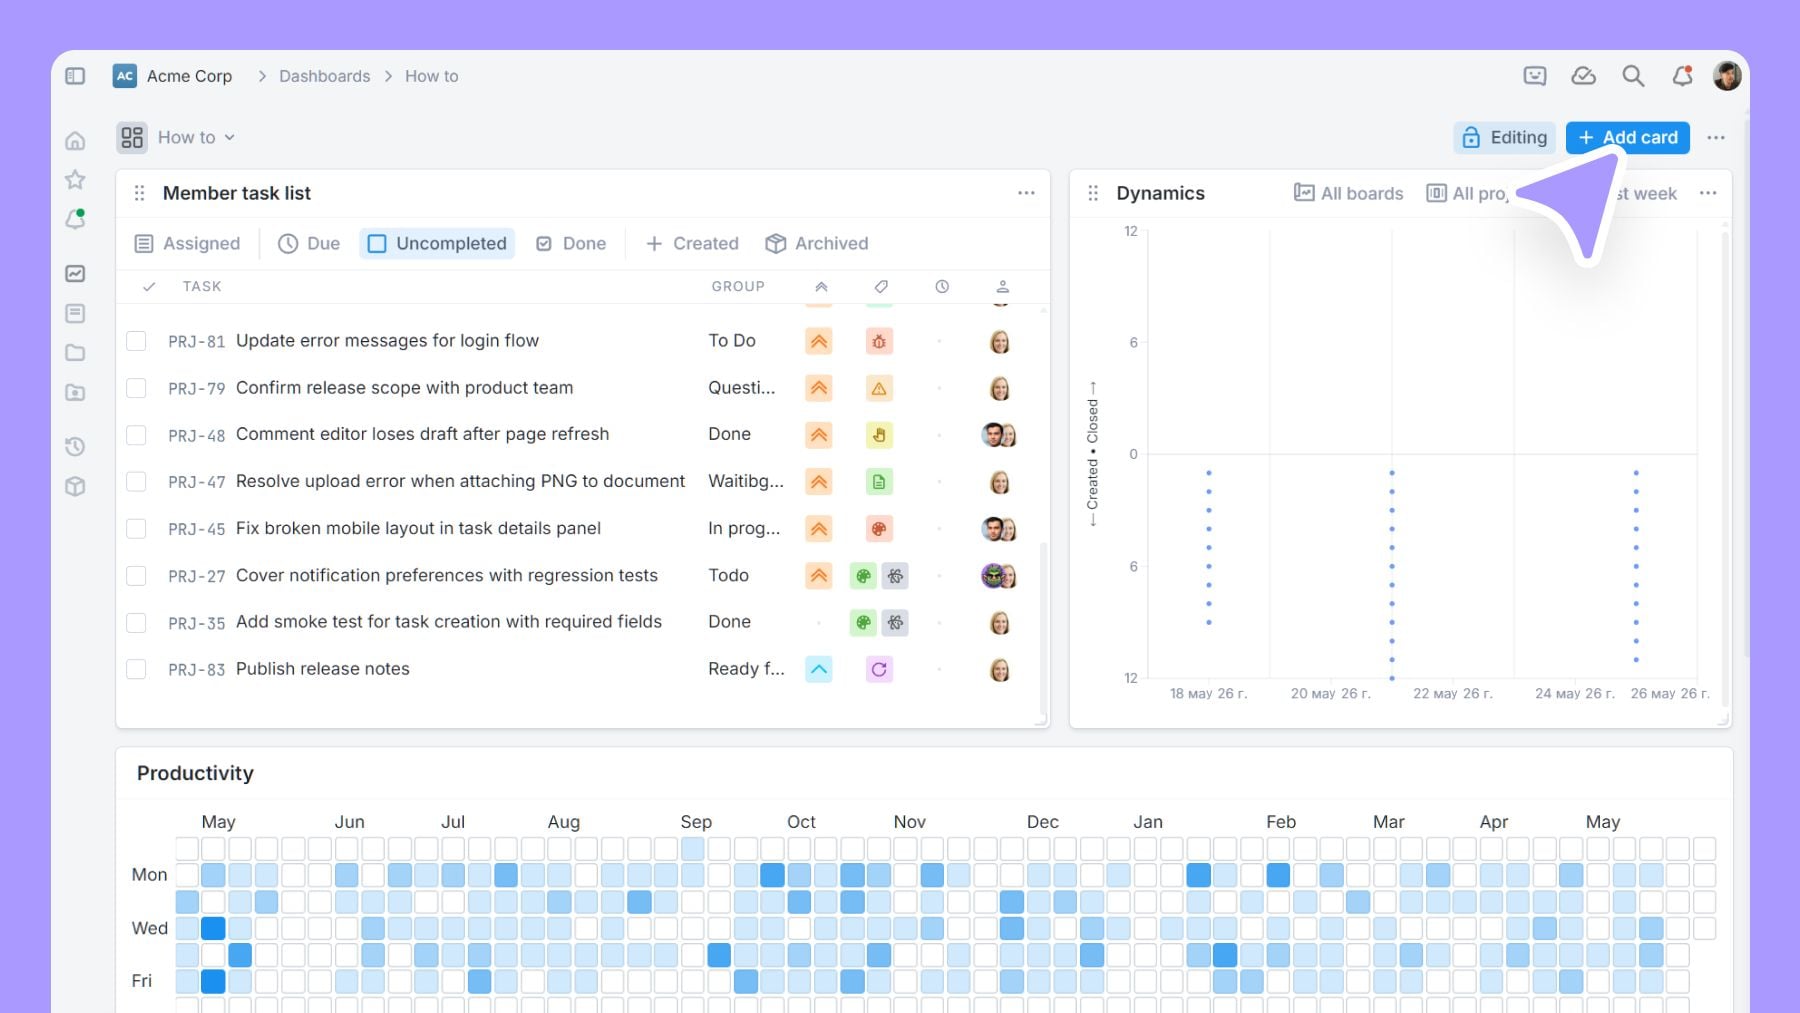
Task: Open All boards filter in Dynamics
Action: coord(1348,193)
